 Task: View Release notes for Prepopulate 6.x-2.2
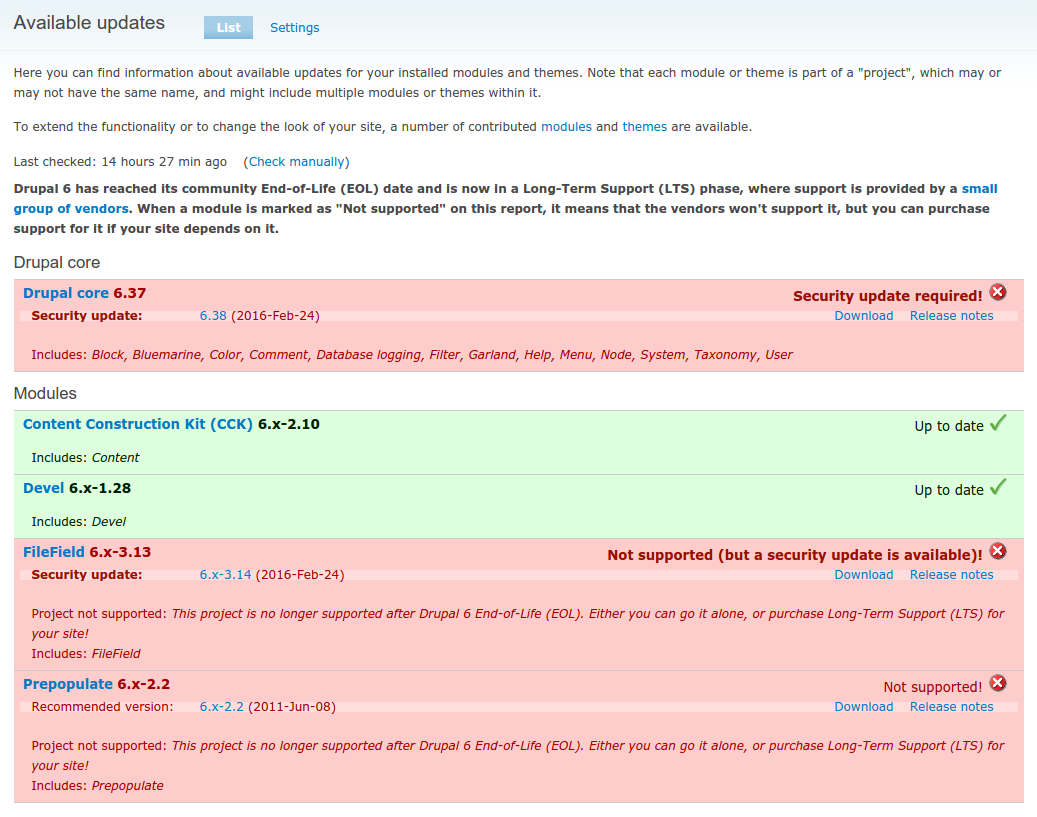pyautogui.click(x=951, y=707)
